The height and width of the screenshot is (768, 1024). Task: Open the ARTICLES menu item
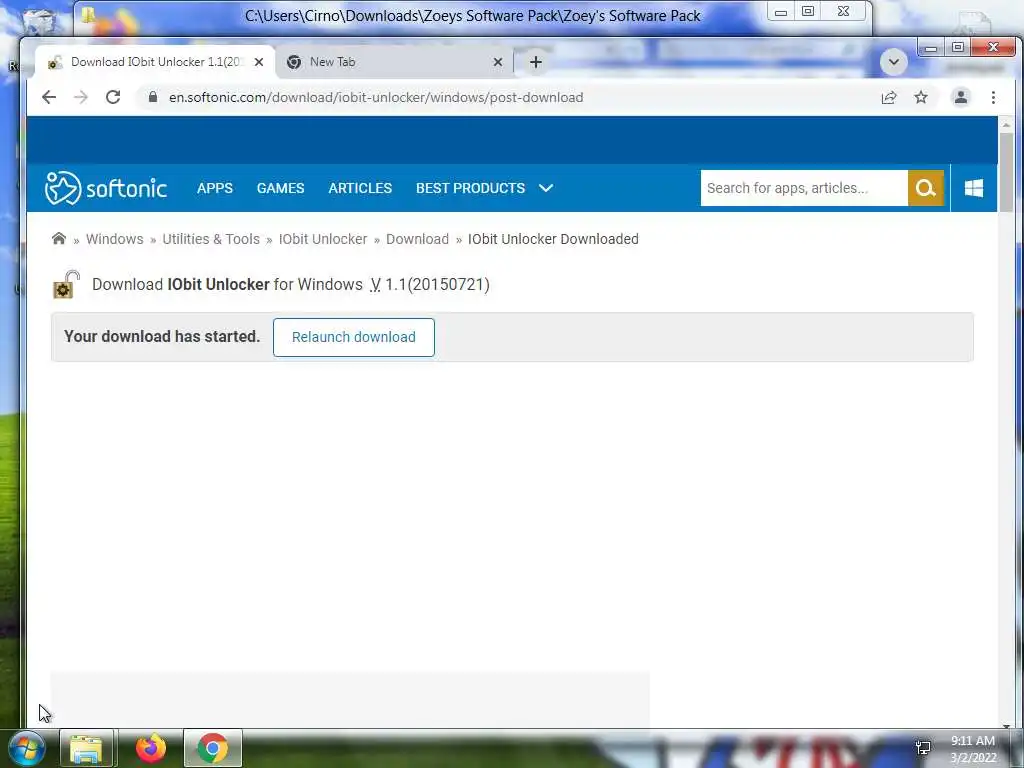tap(360, 188)
